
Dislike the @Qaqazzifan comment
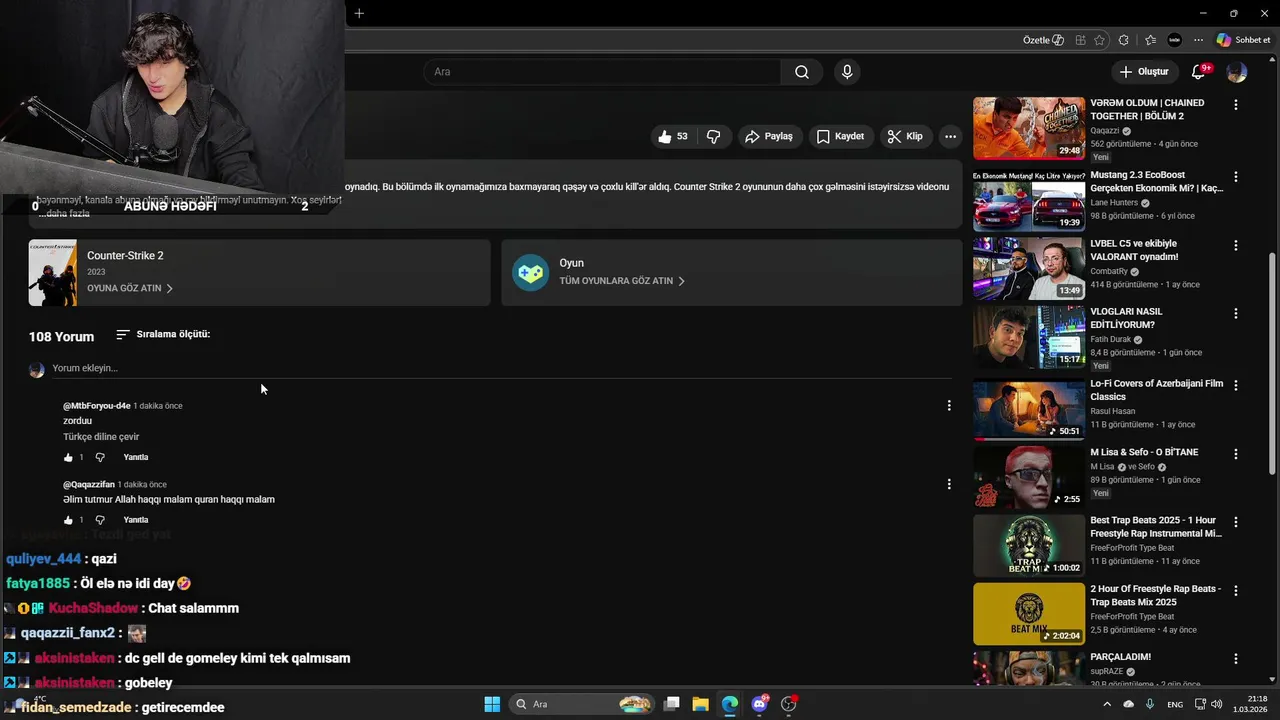[100, 520]
